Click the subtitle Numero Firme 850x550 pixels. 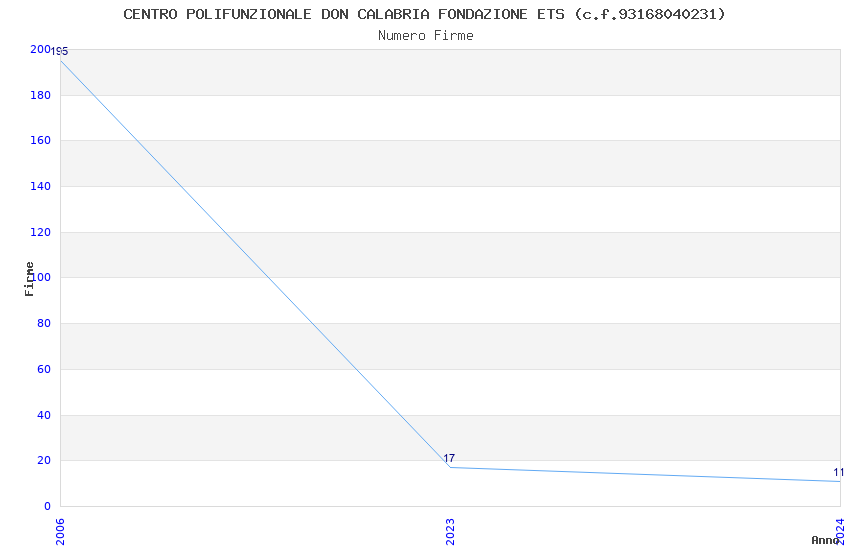(426, 36)
